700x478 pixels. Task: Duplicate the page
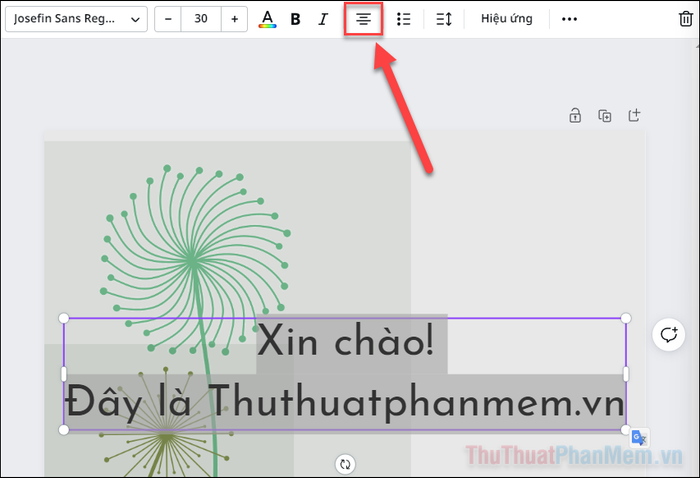point(605,116)
